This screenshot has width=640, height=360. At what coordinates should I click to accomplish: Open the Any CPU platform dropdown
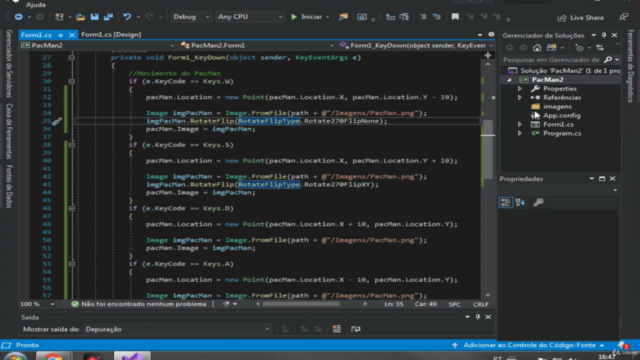tap(249, 17)
